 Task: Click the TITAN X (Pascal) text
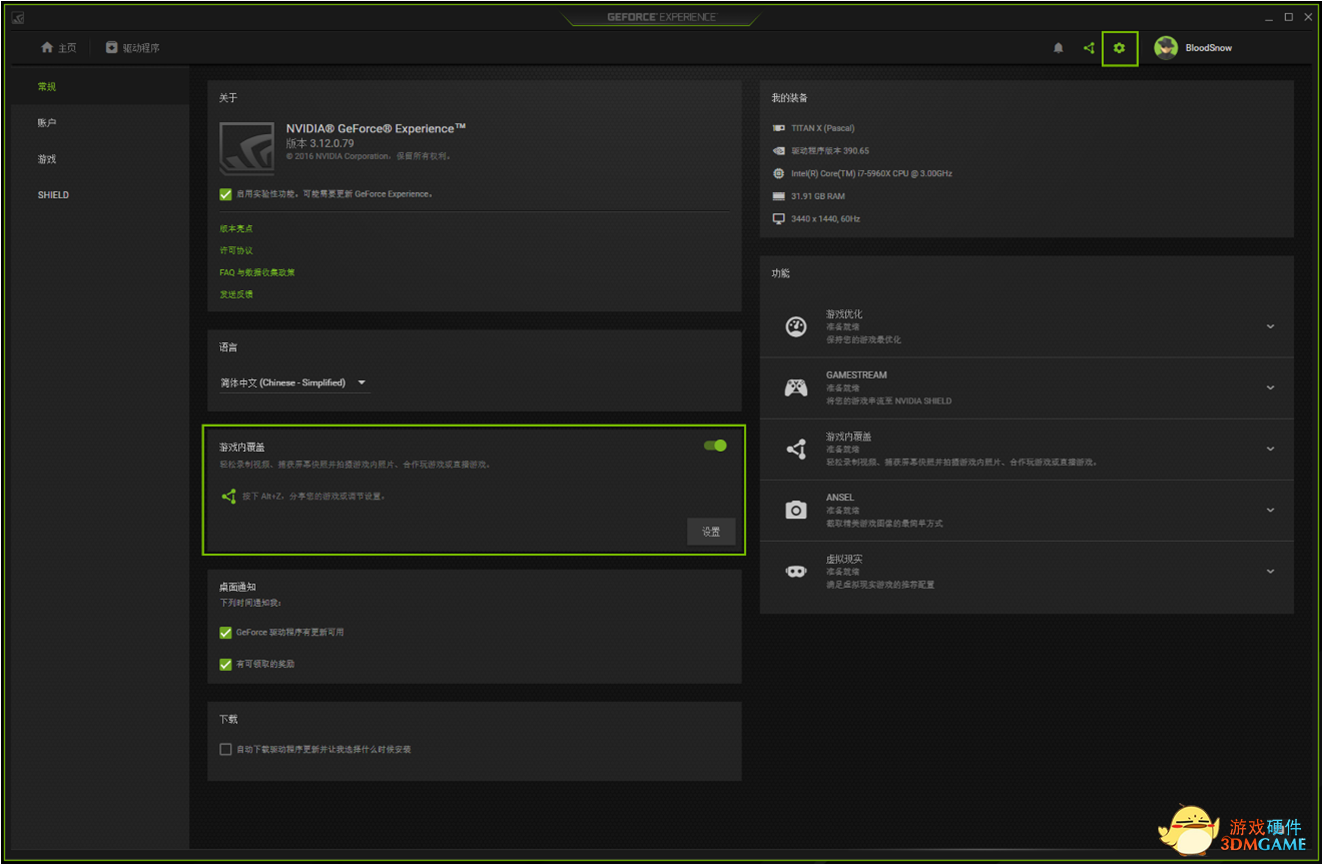point(822,128)
